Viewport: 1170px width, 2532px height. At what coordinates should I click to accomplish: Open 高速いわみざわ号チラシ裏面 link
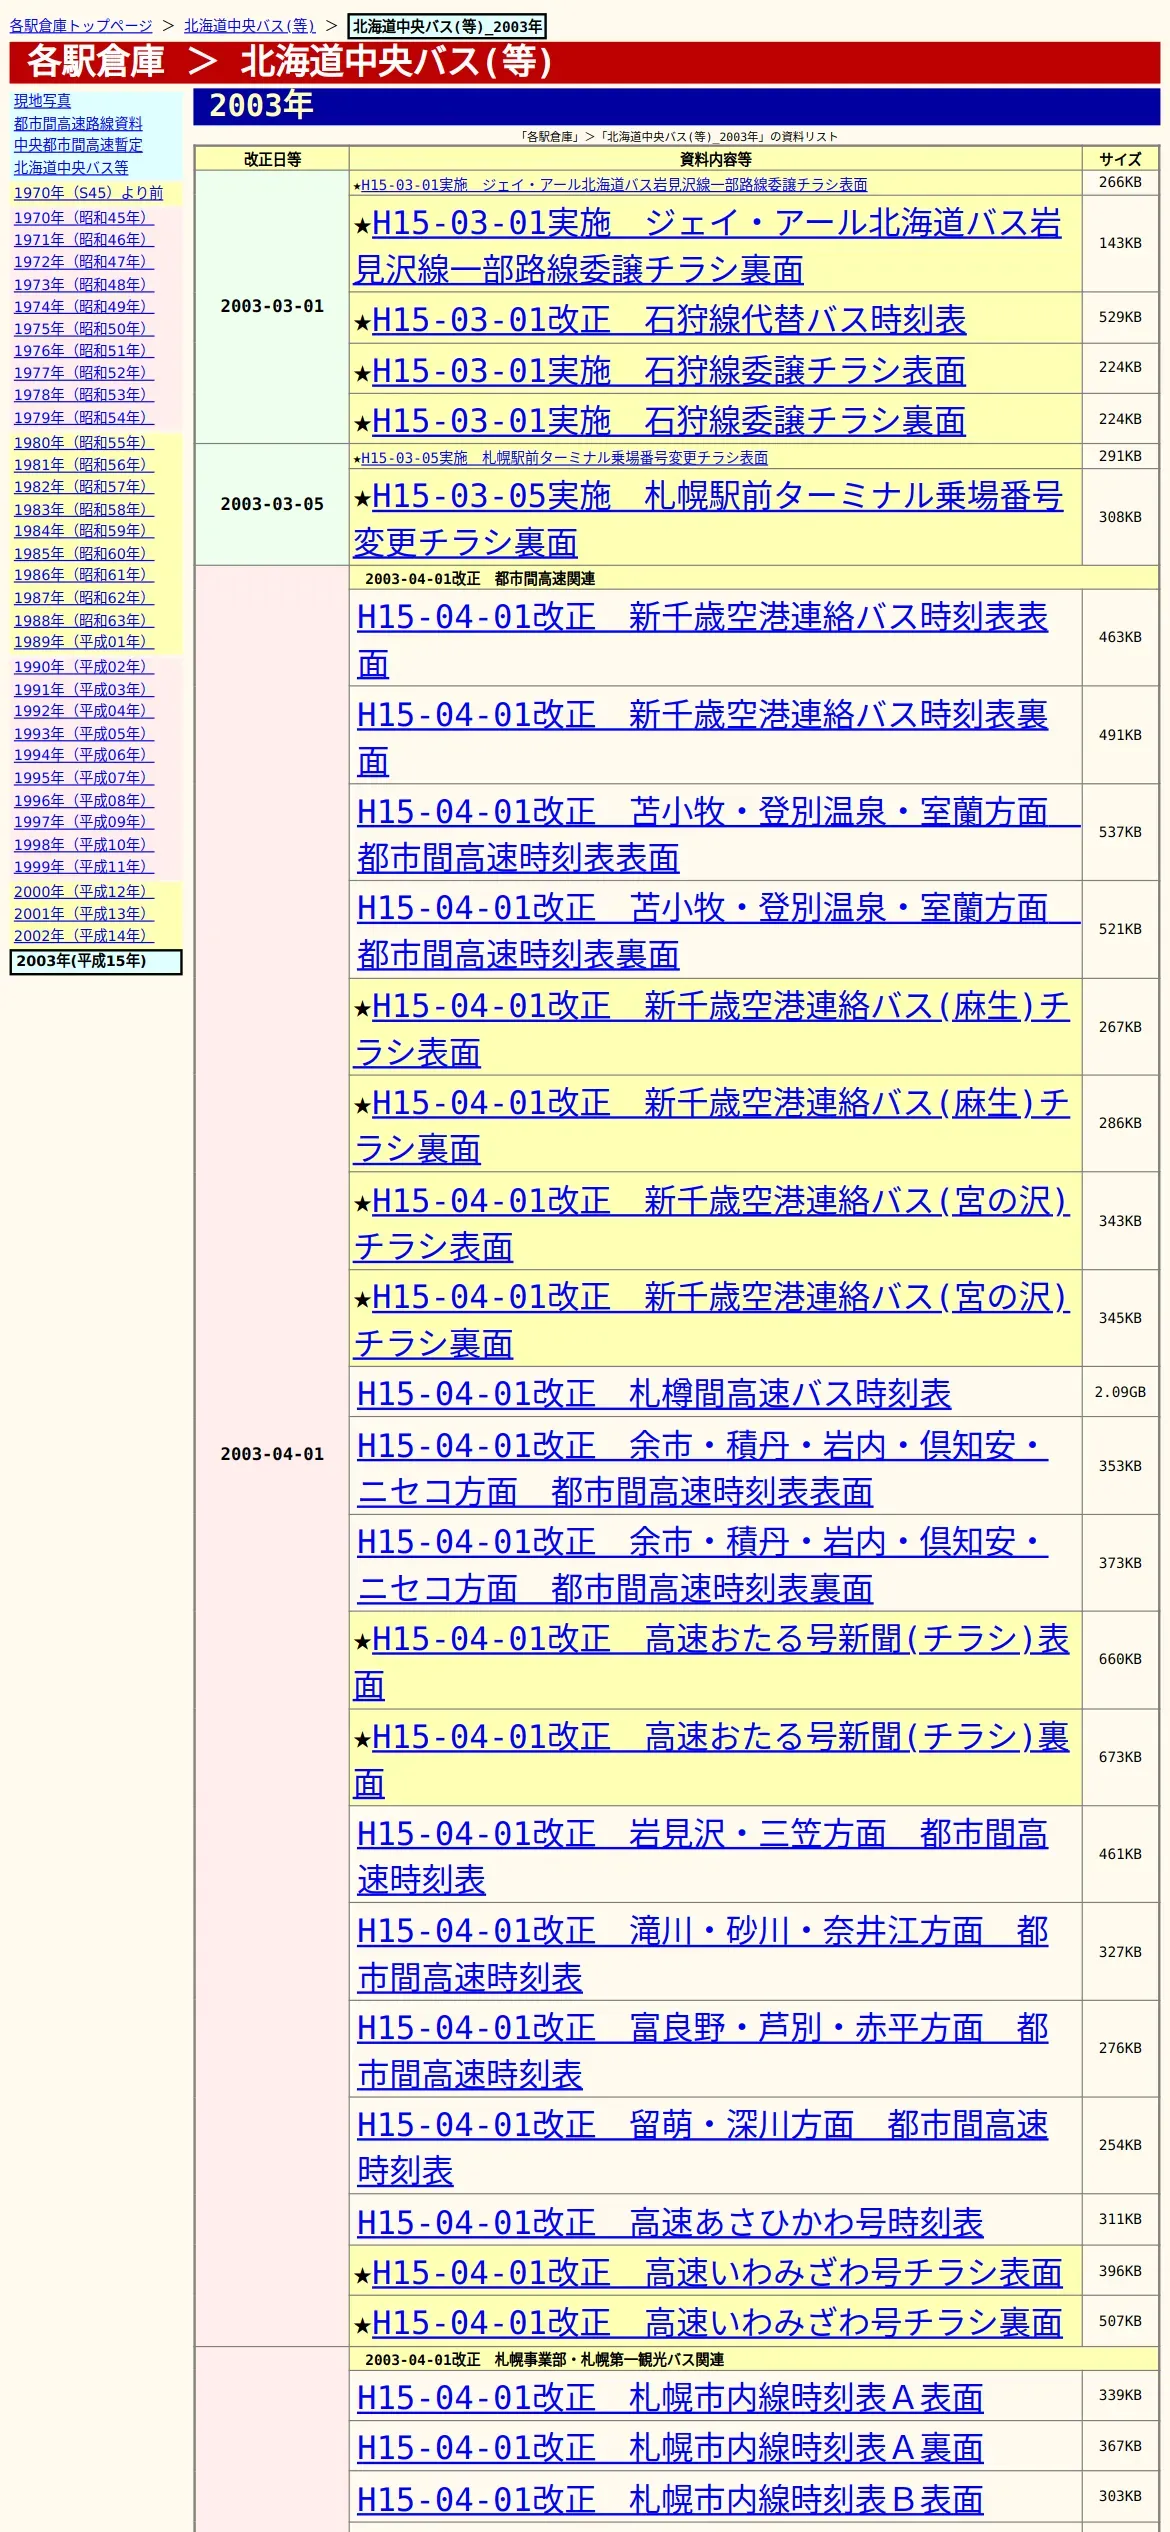point(717,2322)
